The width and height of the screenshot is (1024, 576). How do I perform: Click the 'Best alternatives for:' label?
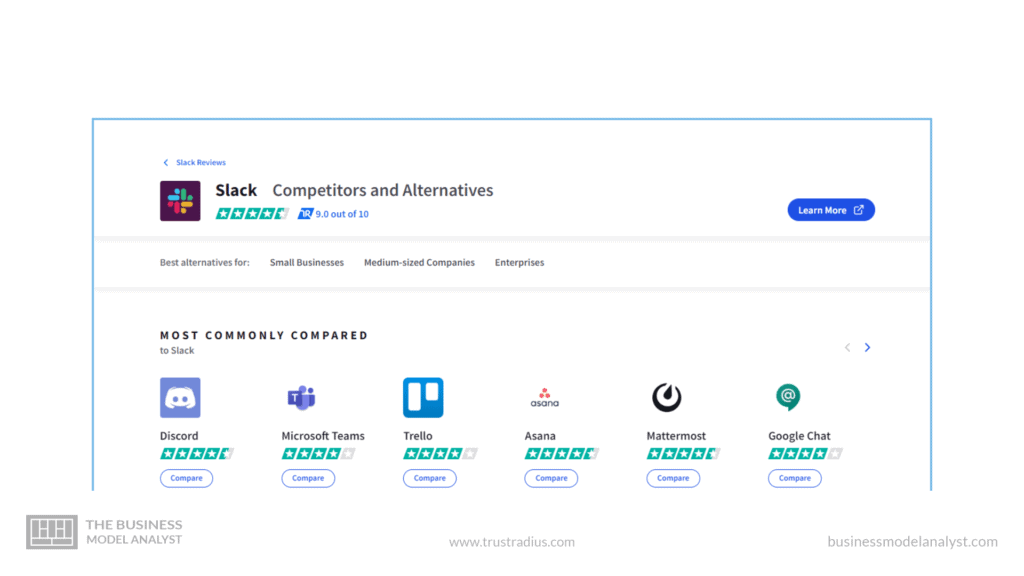point(204,263)
